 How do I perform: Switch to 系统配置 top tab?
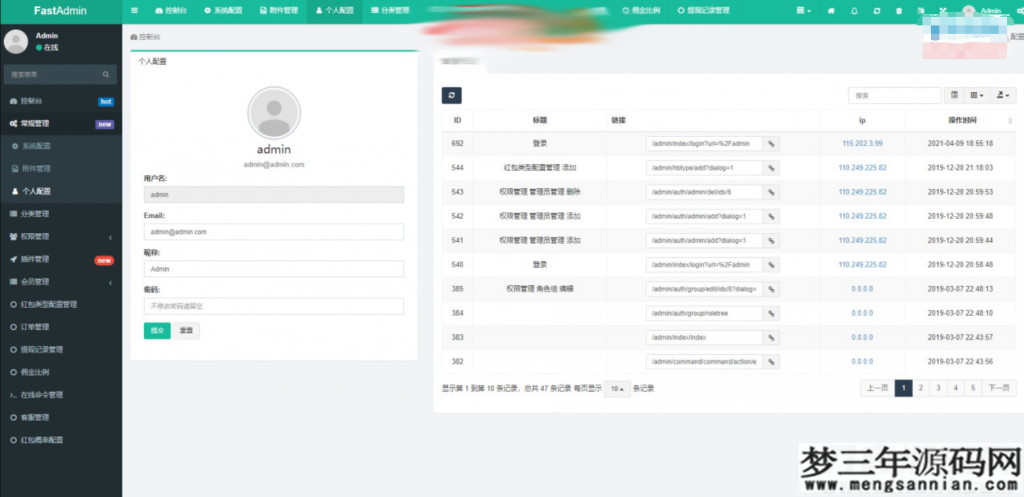click(x=223, y=11)
